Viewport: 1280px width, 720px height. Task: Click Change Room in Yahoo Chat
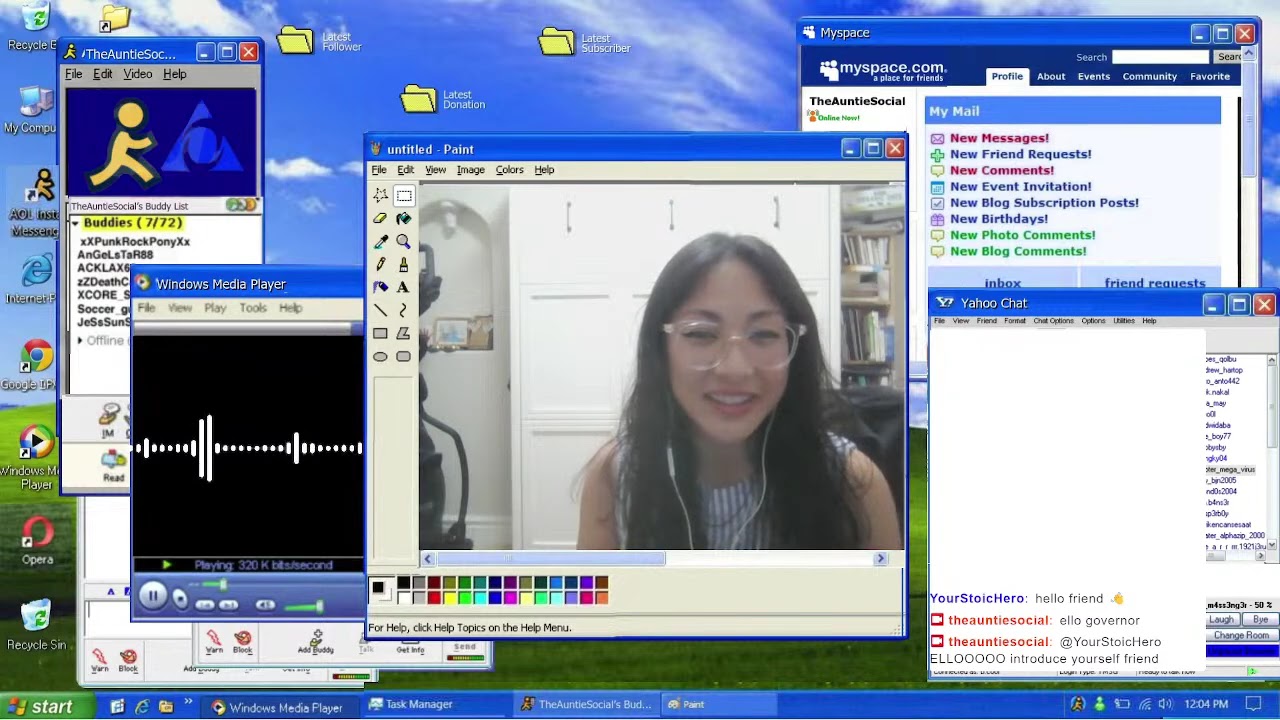click(x=1241, y=636)
